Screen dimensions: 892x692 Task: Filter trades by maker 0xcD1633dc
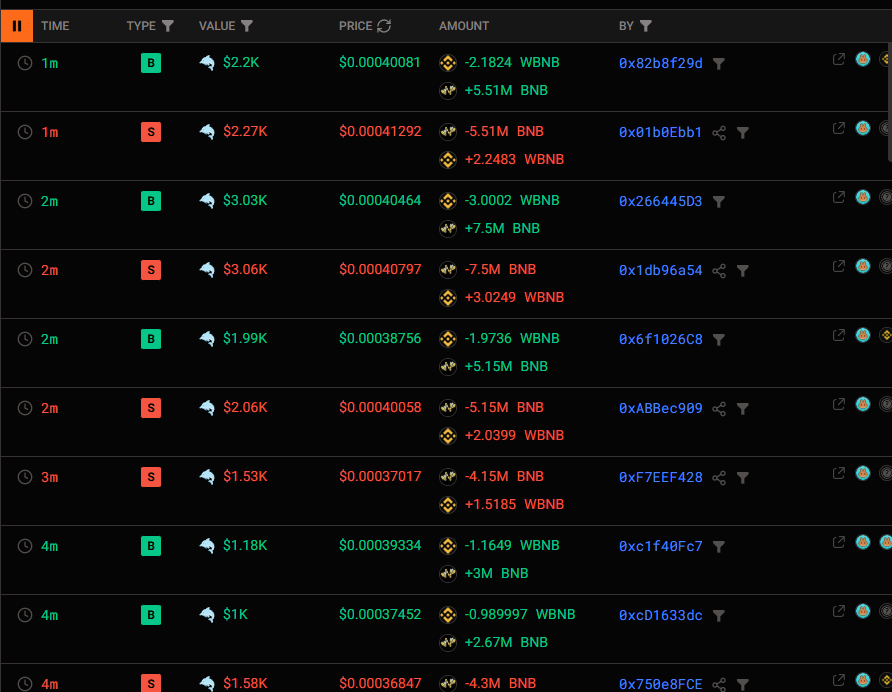point(719,615)
